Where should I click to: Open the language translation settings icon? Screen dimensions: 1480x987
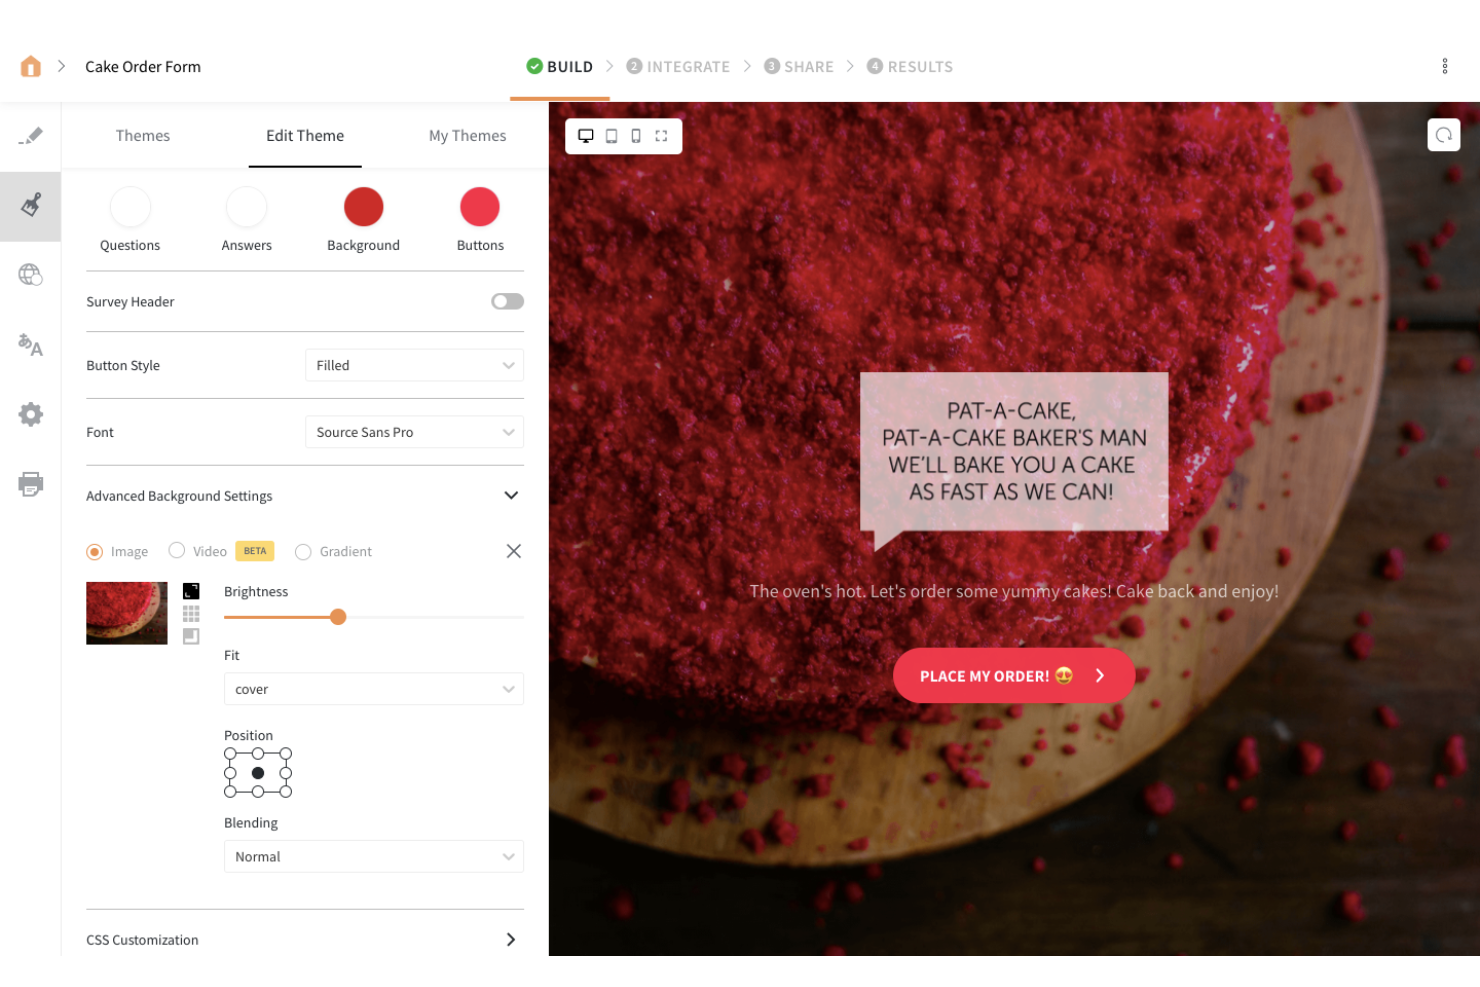tap(30, 346)
